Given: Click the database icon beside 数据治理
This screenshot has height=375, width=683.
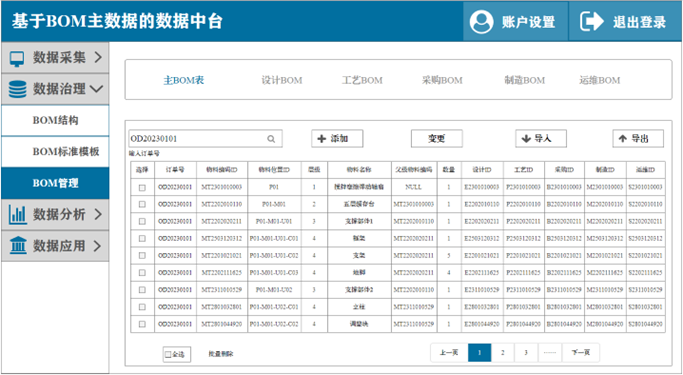Looking at the screenshot, I should [x=17, y=89].
